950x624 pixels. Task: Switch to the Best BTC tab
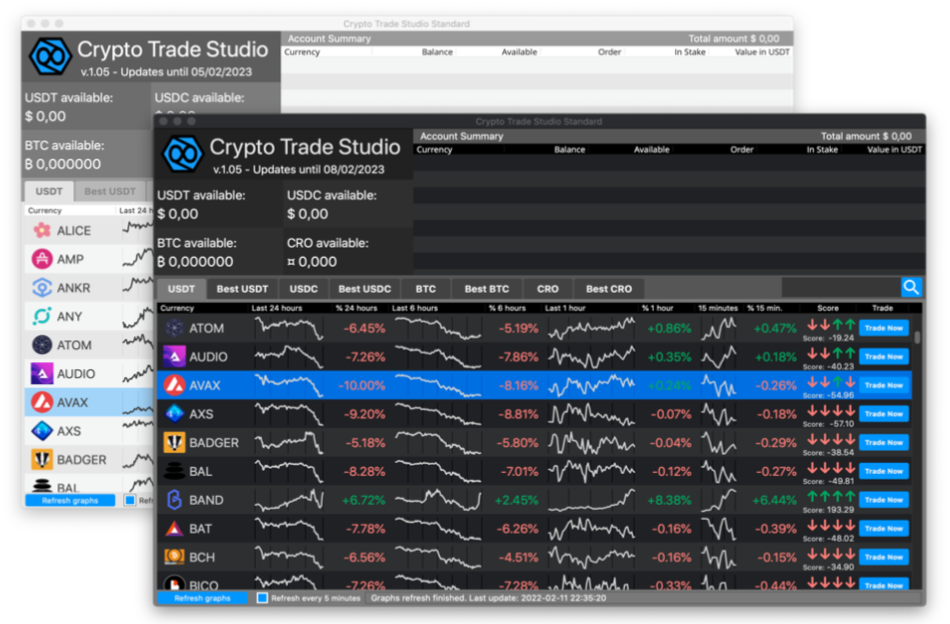pos(486,288)
